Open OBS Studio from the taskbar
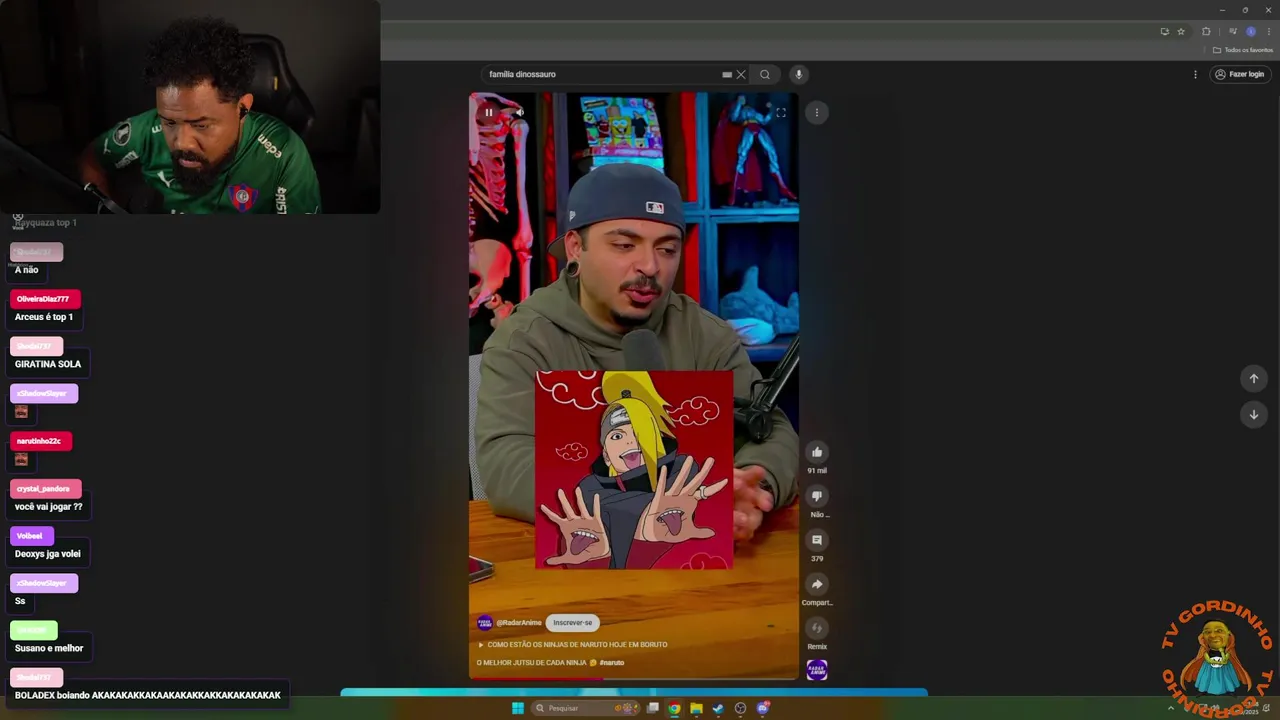This screenshot has width=1280, height=720. tap(740, 708)
